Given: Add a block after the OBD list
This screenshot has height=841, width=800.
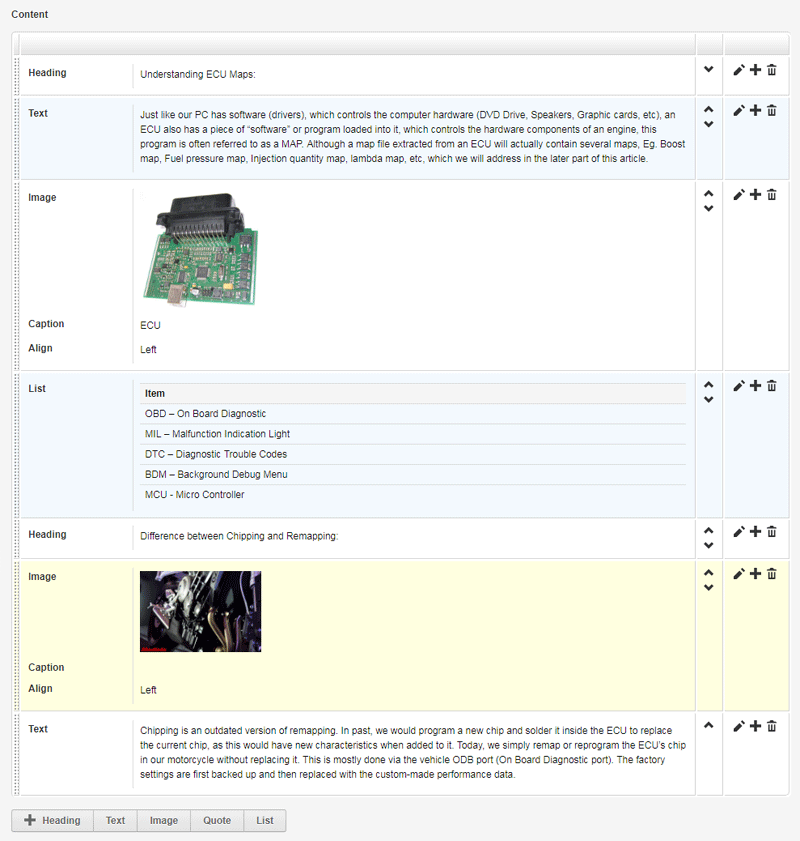Looking at the screenshot, I should [x=755, y=386].
